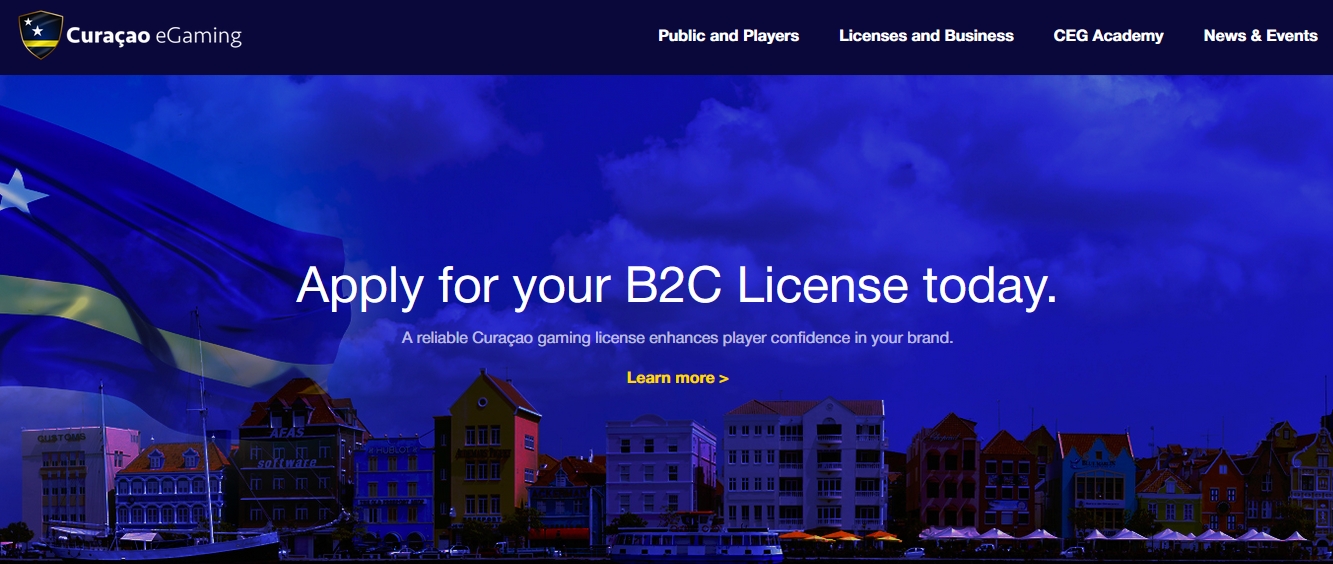Open the Licenses and Business menu
1333x564 pixels.
coord(926,36)
